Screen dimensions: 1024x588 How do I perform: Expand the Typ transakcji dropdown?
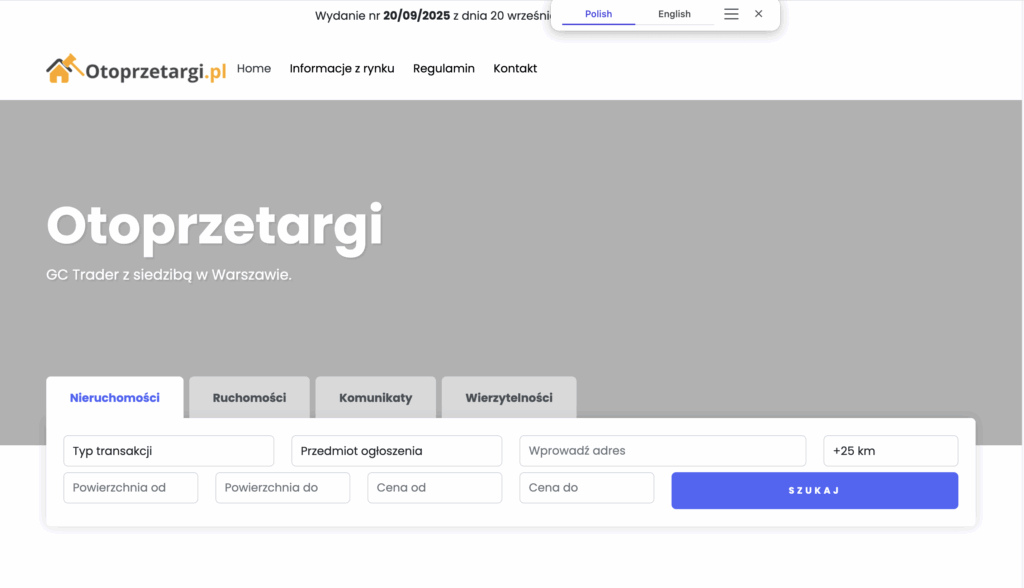coord(168,451)
